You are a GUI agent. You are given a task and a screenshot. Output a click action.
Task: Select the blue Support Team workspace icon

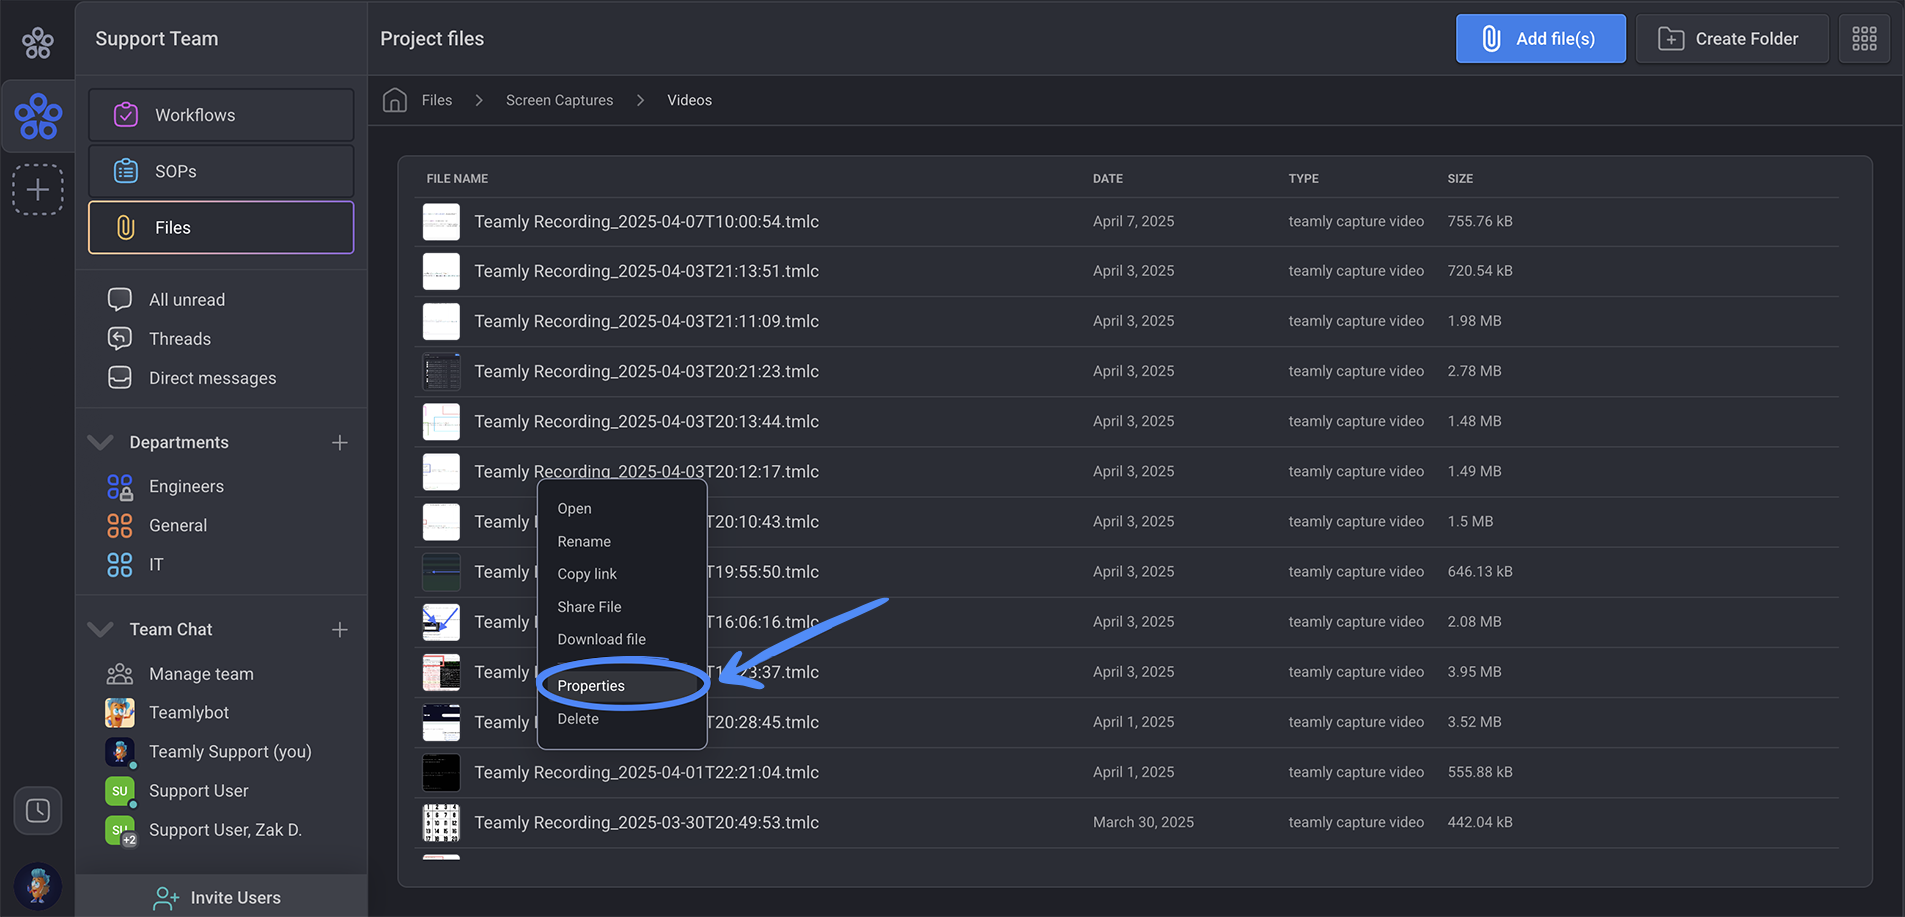[38, 116]
